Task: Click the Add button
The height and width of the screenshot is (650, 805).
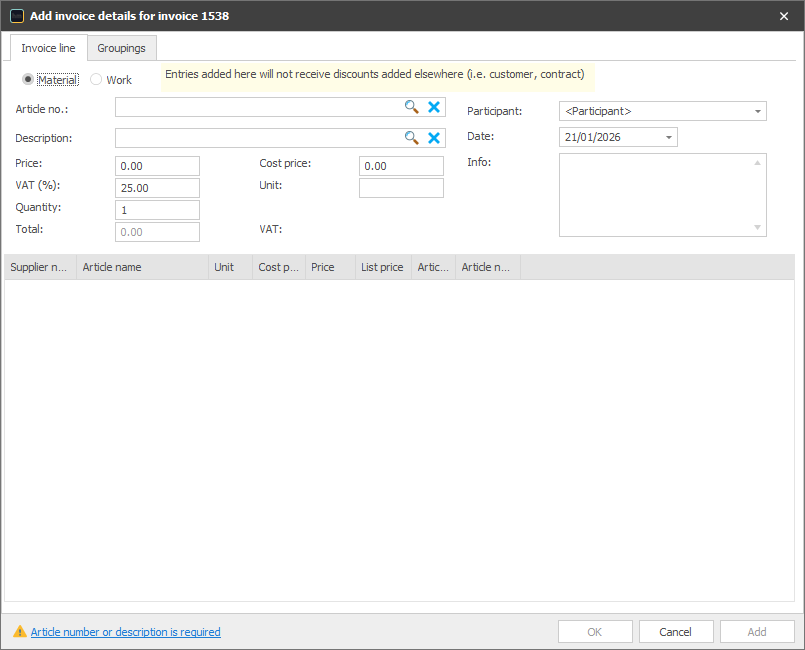Action: tap(757, 632)
